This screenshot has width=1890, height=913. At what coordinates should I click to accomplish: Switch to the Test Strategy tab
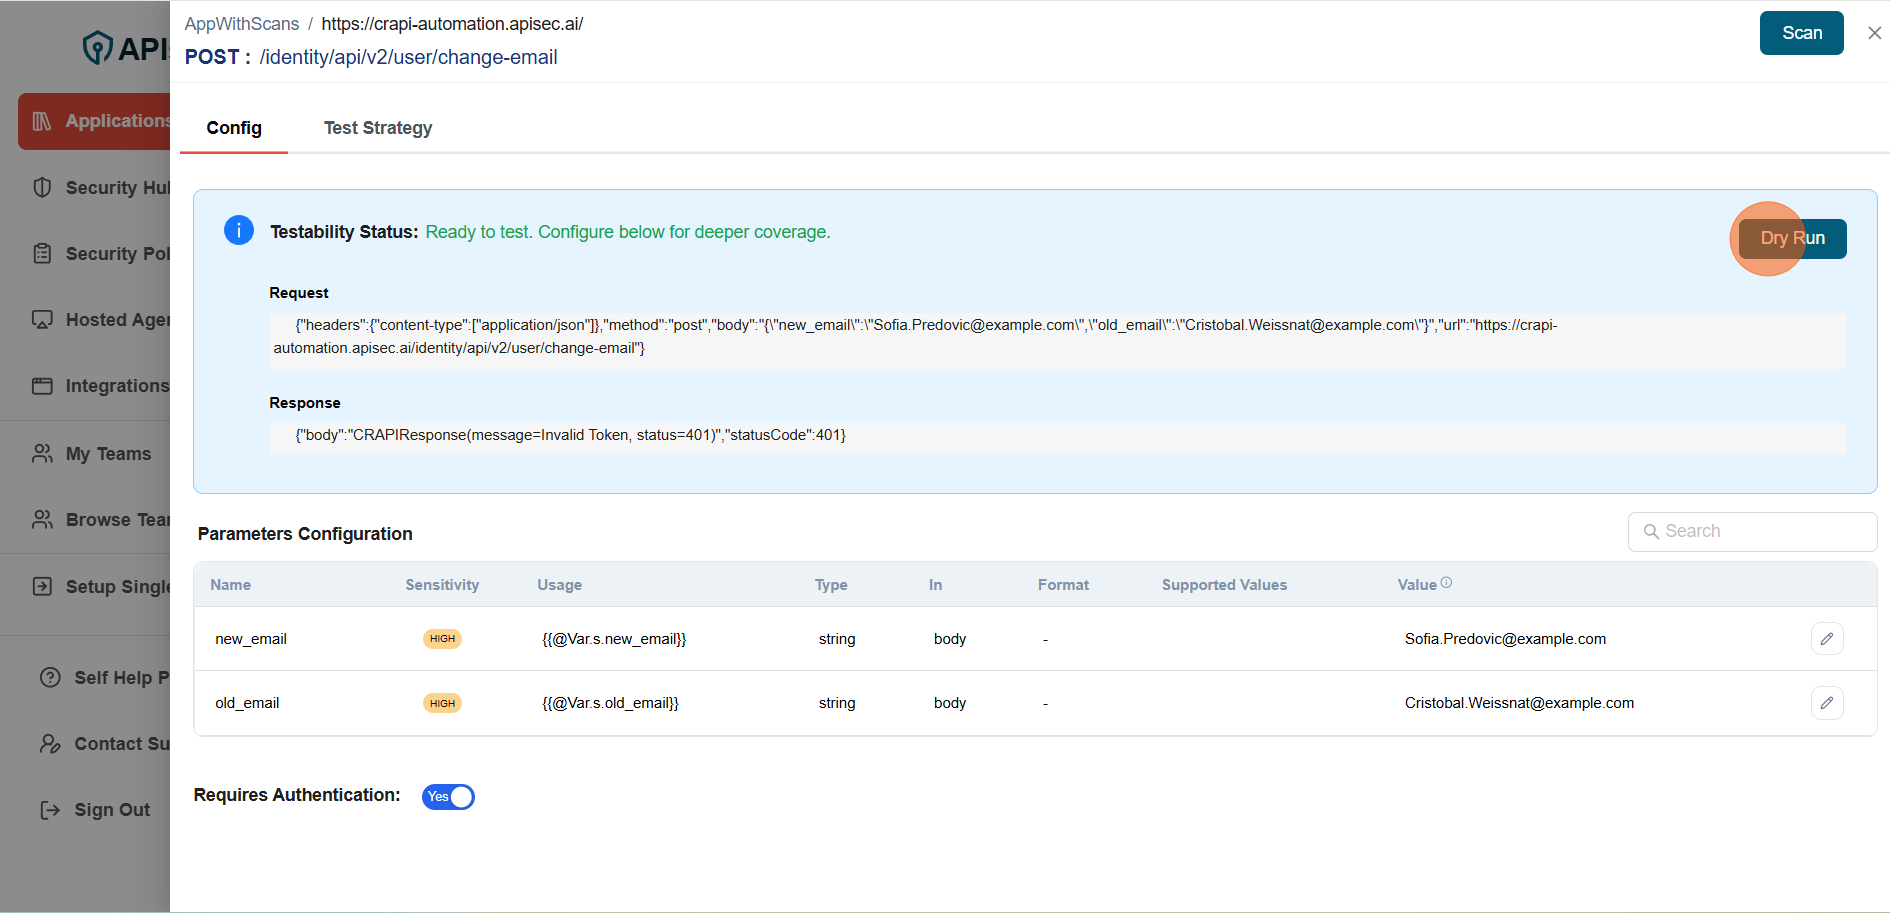[x=378, y=128]
